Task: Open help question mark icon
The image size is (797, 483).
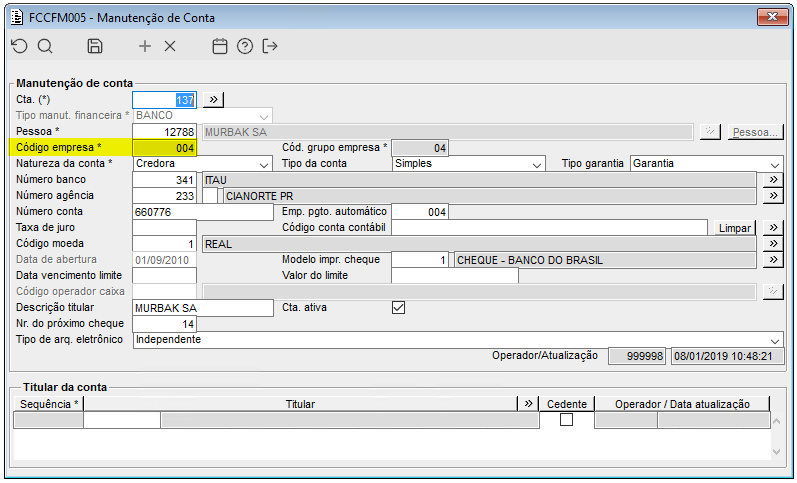Action: pos(245,46)
